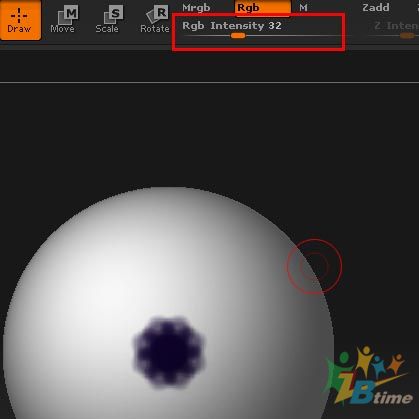The height and width of the screenshot is (419, 419).
Task: Toggle the Rgb paint mode
Action: [262, 8]
